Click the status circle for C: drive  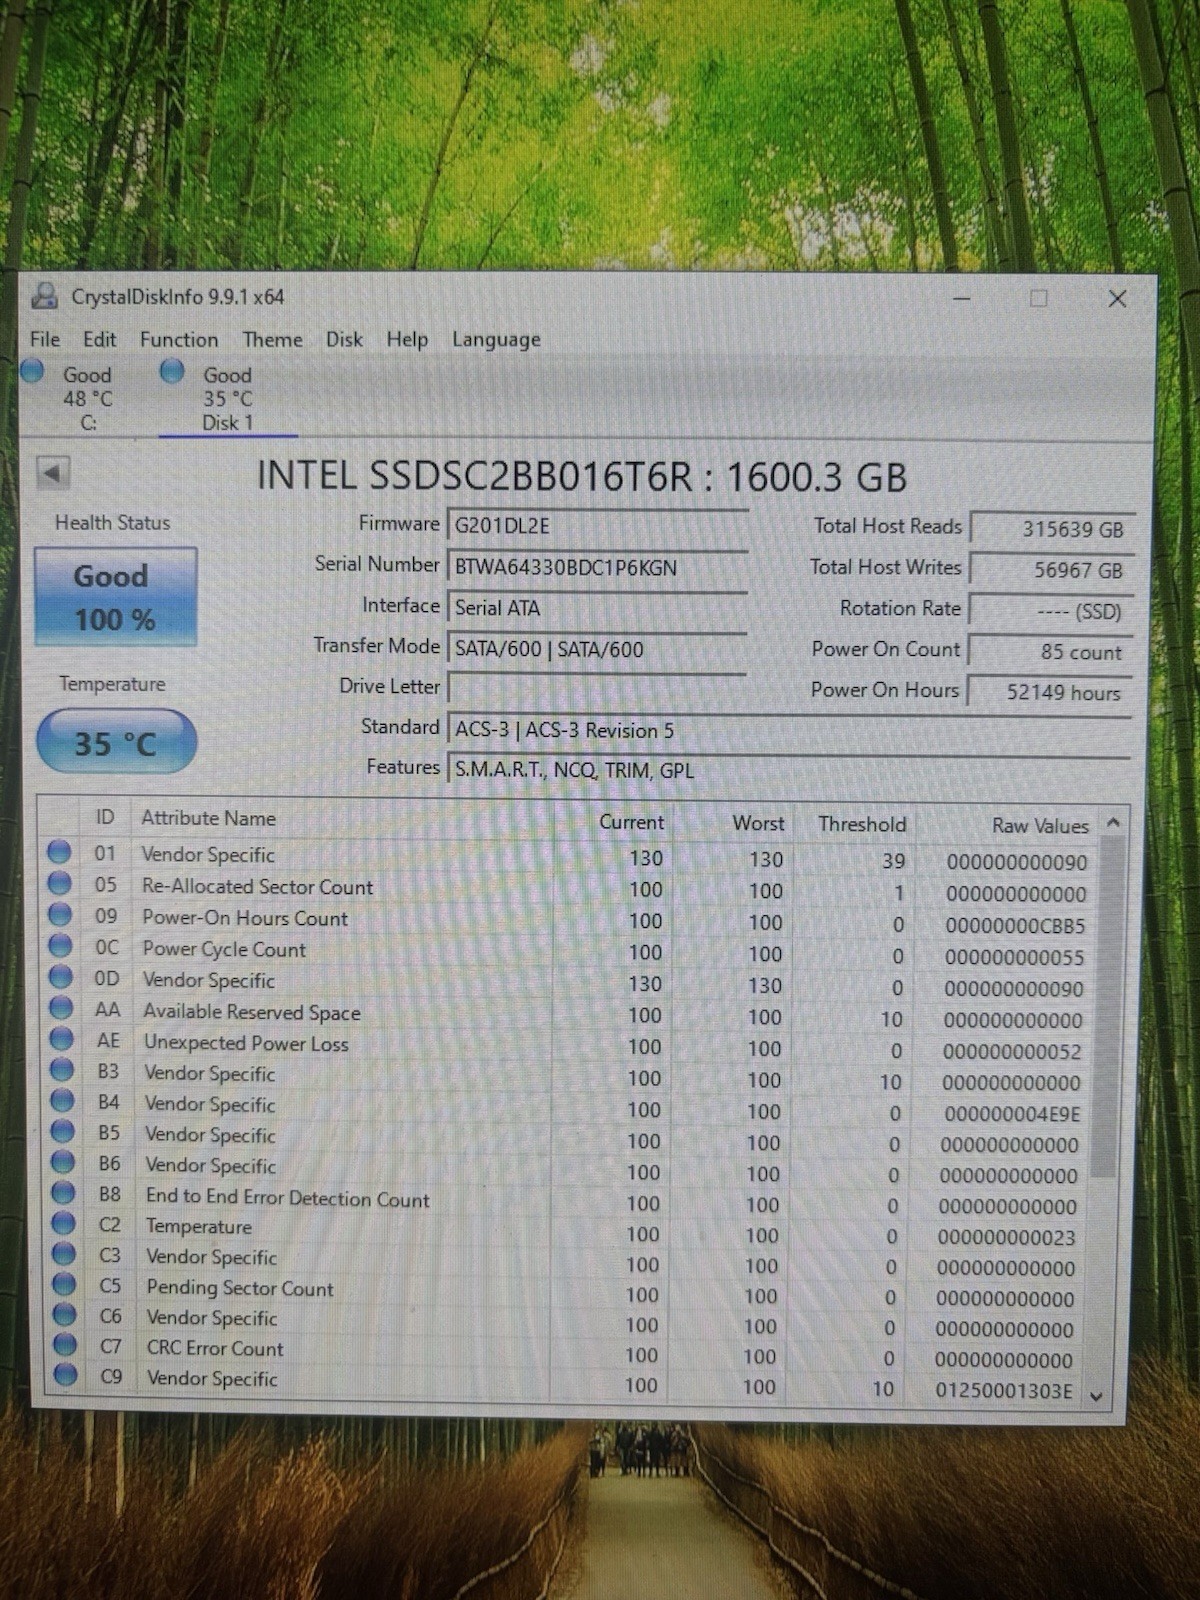pos(33,371)
